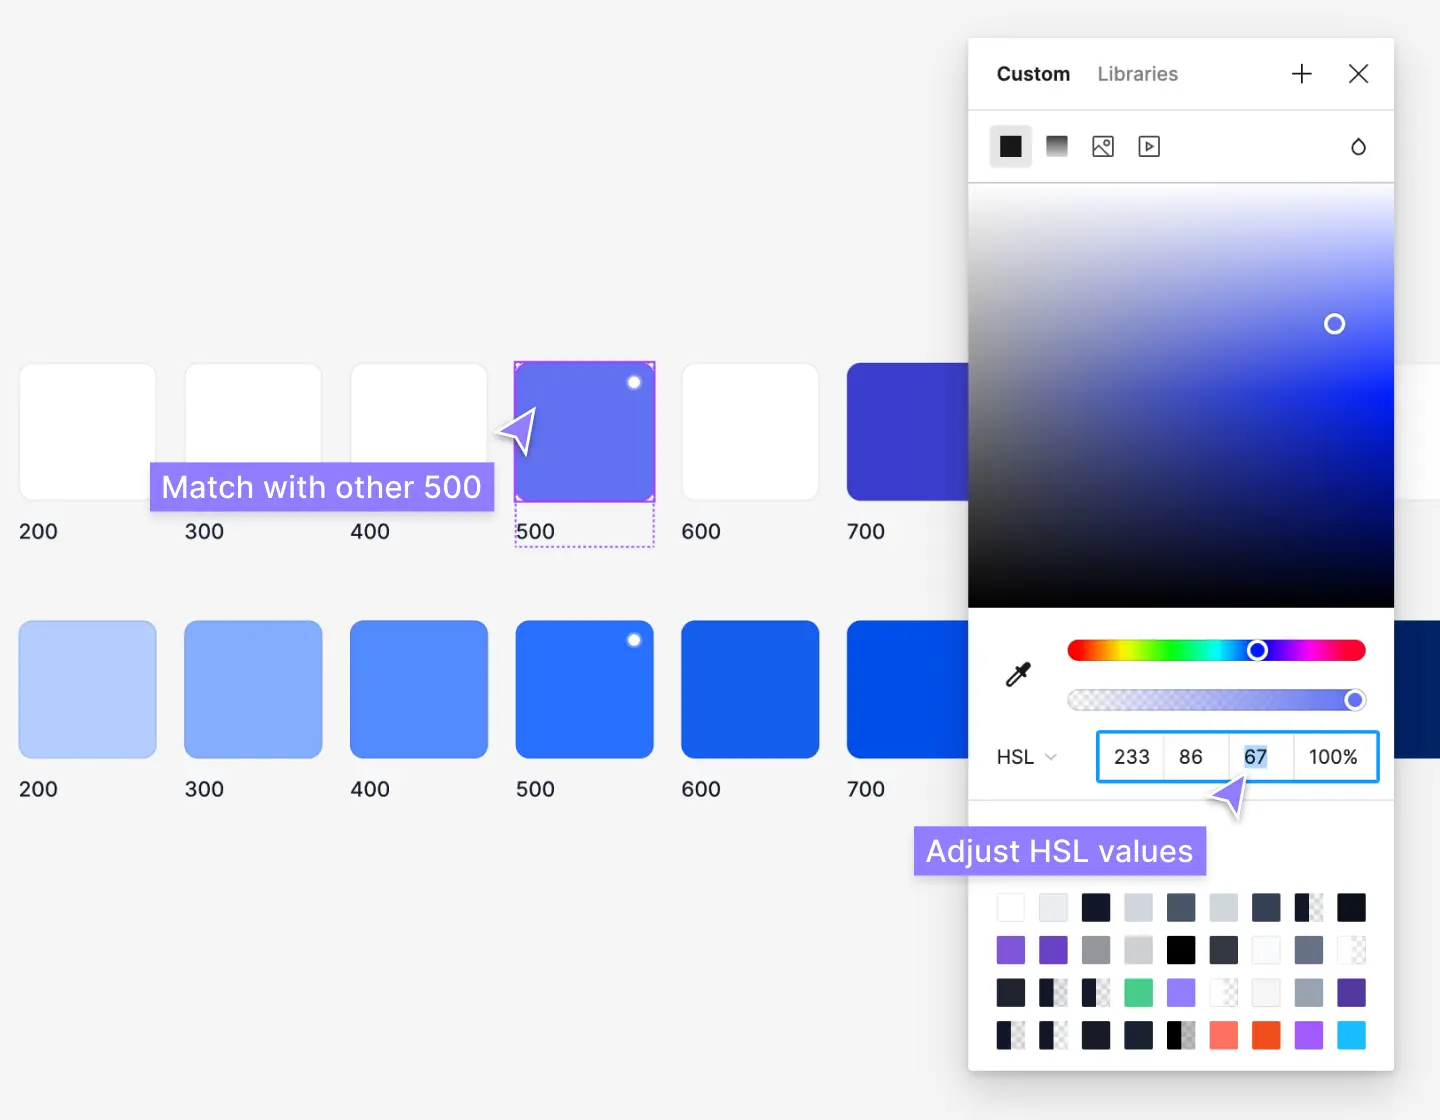The width and height of the screenshot is (1440, 1120).
Task: Activate the eyedropper tool
Action: [x=1018, y=675]
